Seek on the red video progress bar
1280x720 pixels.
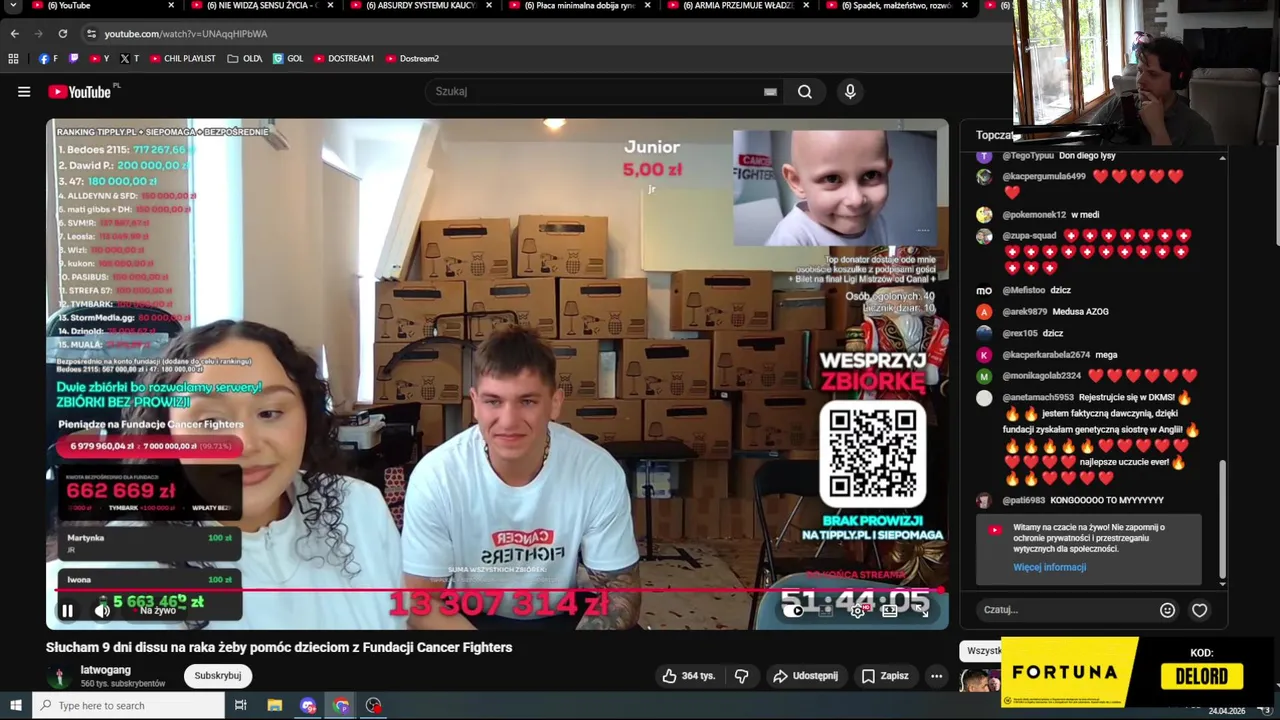[x=497, y=590]
